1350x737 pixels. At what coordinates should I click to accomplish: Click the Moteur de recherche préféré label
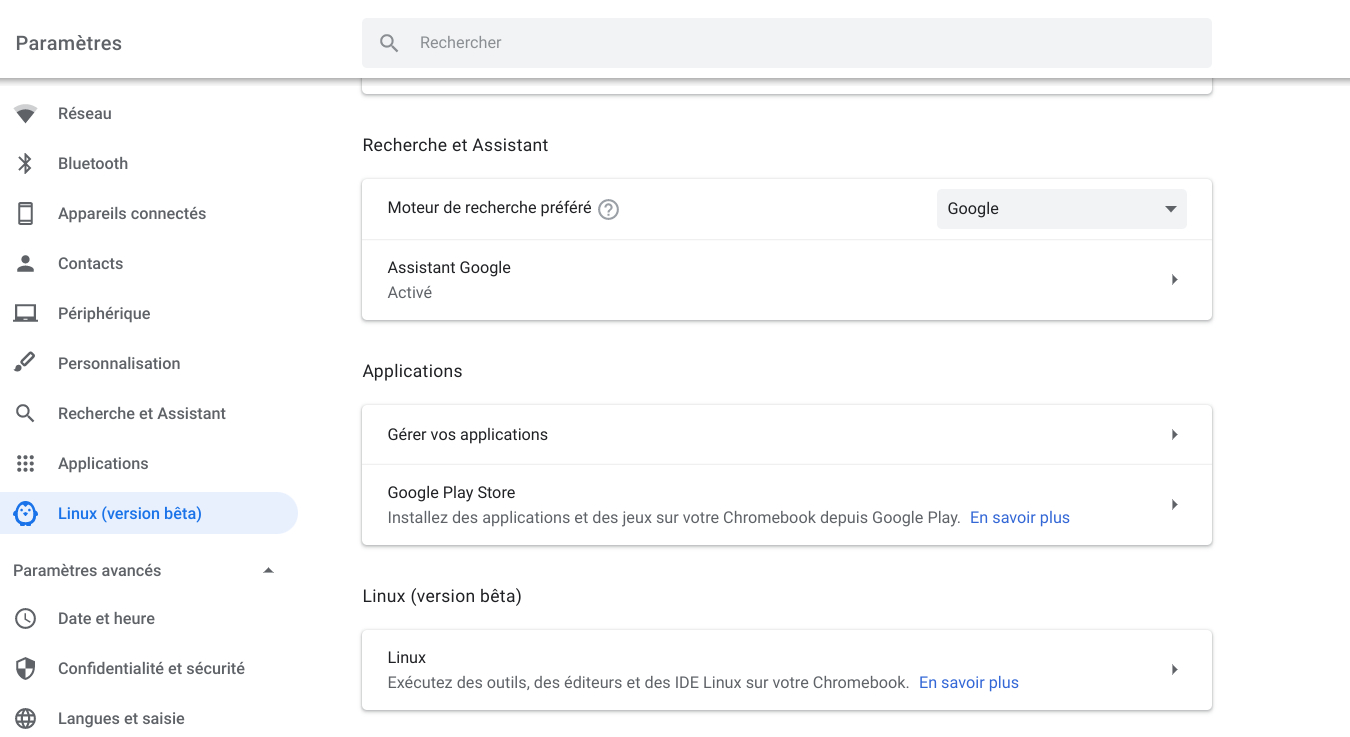489,209
